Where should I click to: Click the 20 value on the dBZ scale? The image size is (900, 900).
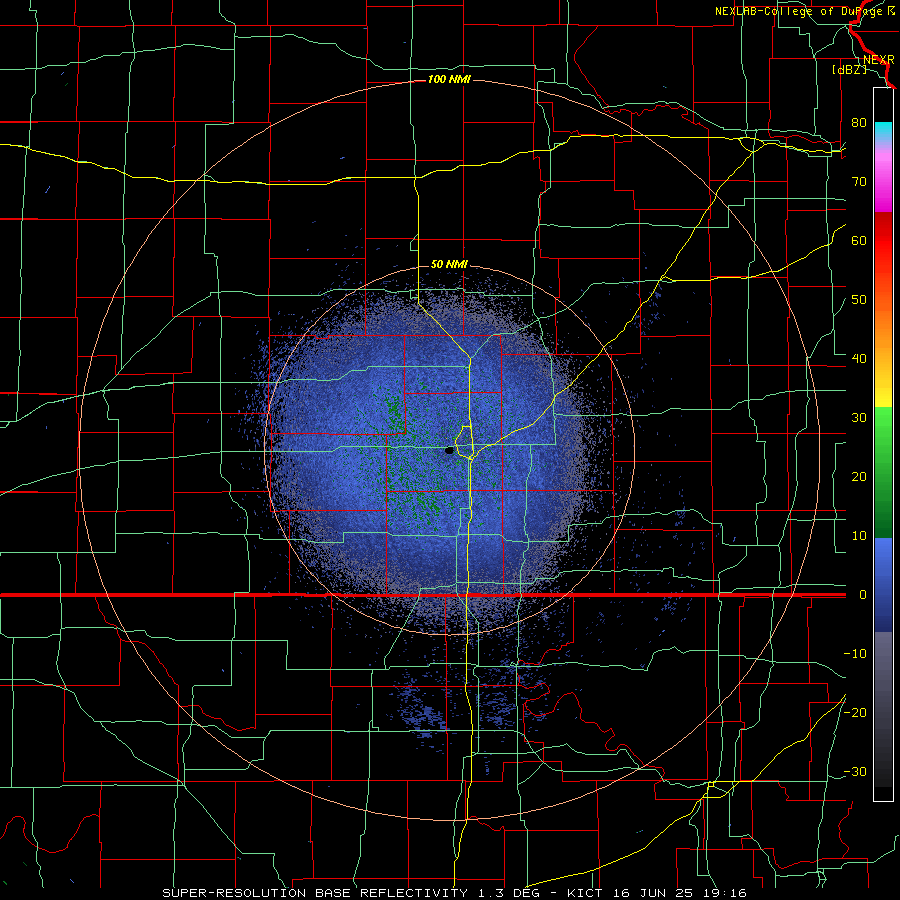pyautogui.click(x=859, y=477)
